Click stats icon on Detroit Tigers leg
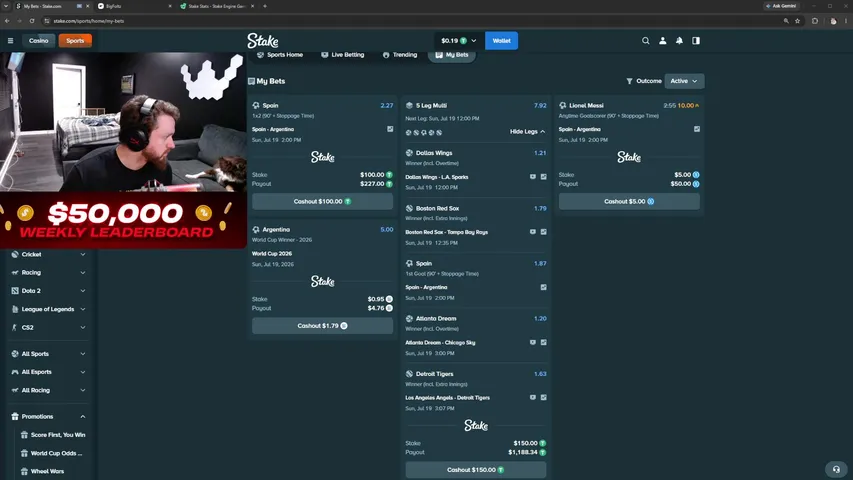 click(543, 398)
